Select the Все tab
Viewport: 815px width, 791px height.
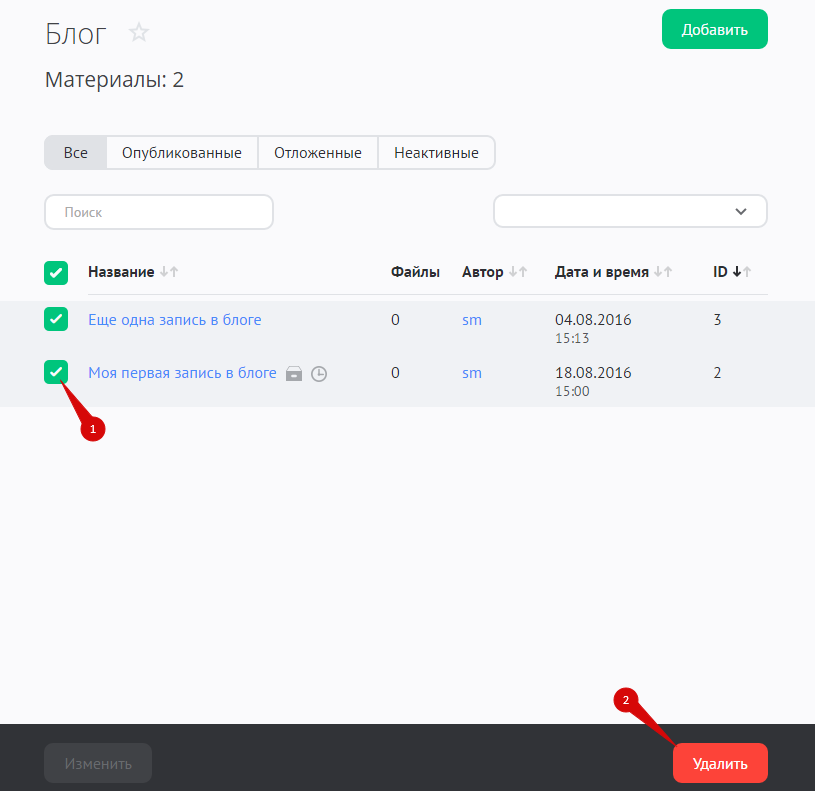click(x=76, y=153)
